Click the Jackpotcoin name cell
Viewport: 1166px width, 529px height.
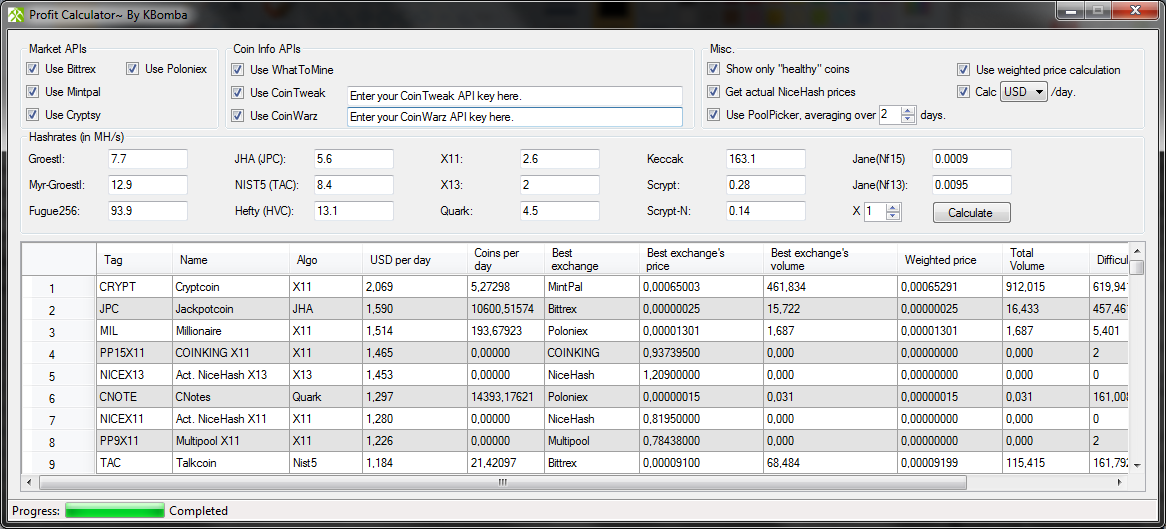tap(231, 309)
